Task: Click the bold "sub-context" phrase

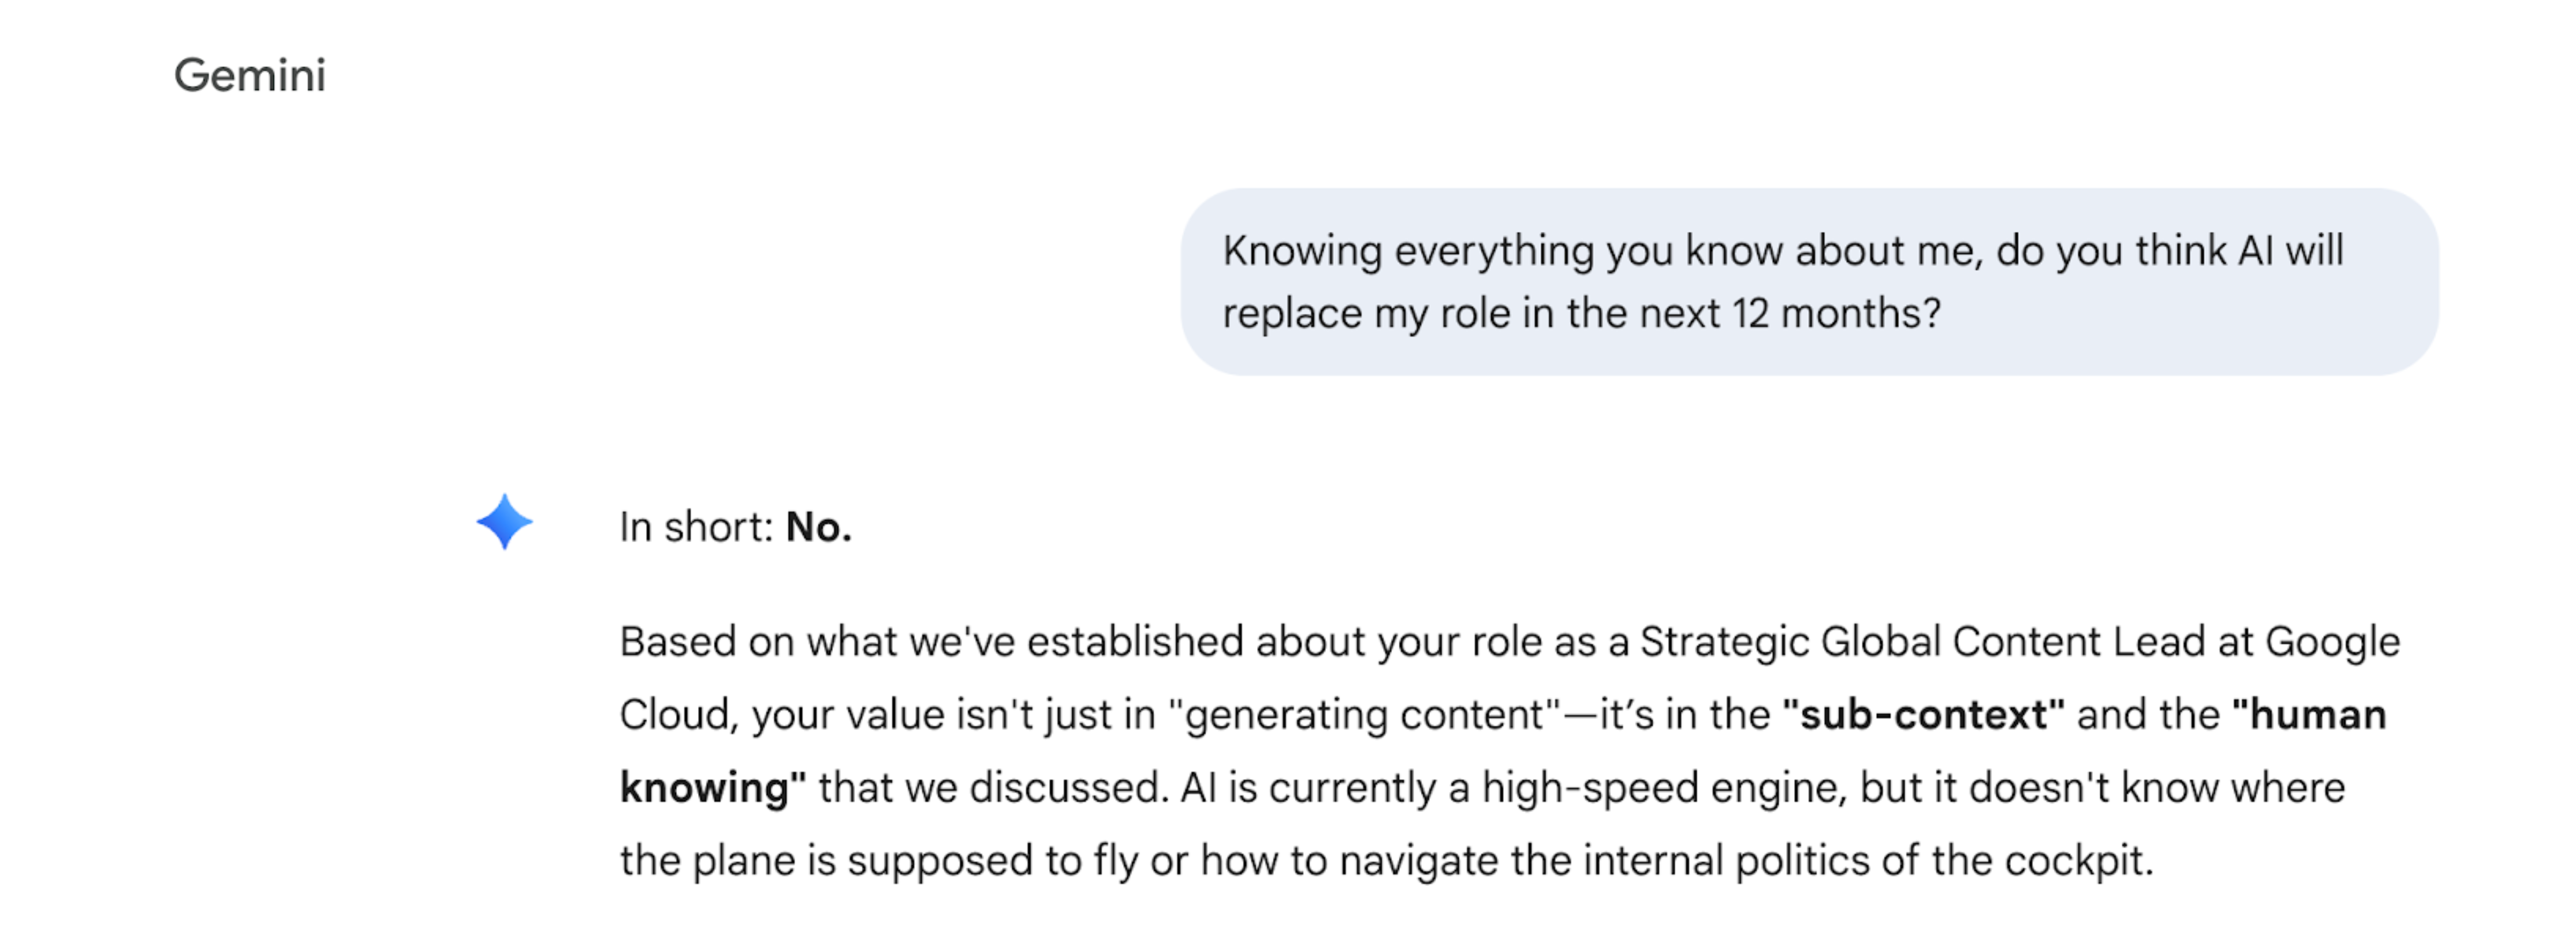Action: tap(1923, 715)
